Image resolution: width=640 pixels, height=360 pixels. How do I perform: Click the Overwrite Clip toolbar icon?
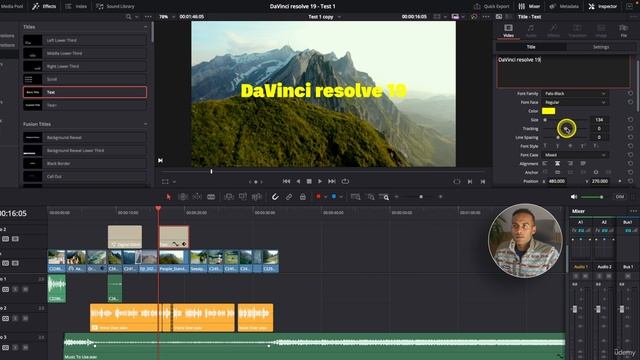pyautogui.click(x=243, y=197)
